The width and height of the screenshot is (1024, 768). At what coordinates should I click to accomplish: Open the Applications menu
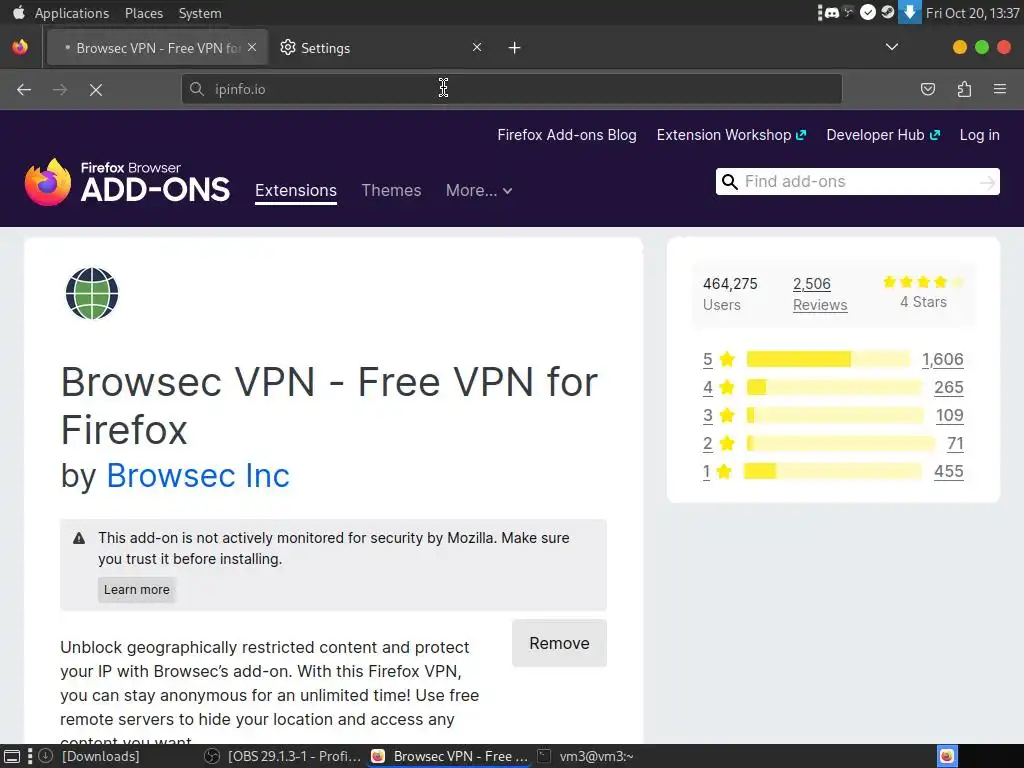[x=72, y=13]
